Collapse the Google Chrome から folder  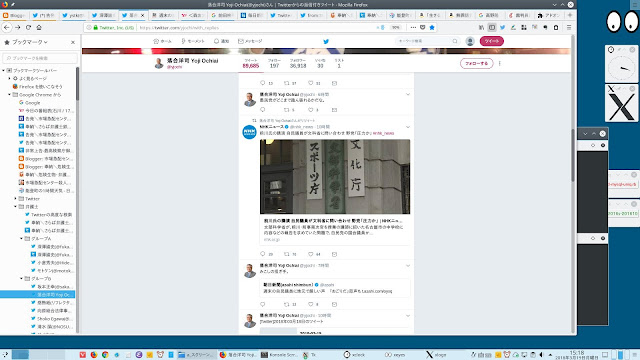pos(9,94)
